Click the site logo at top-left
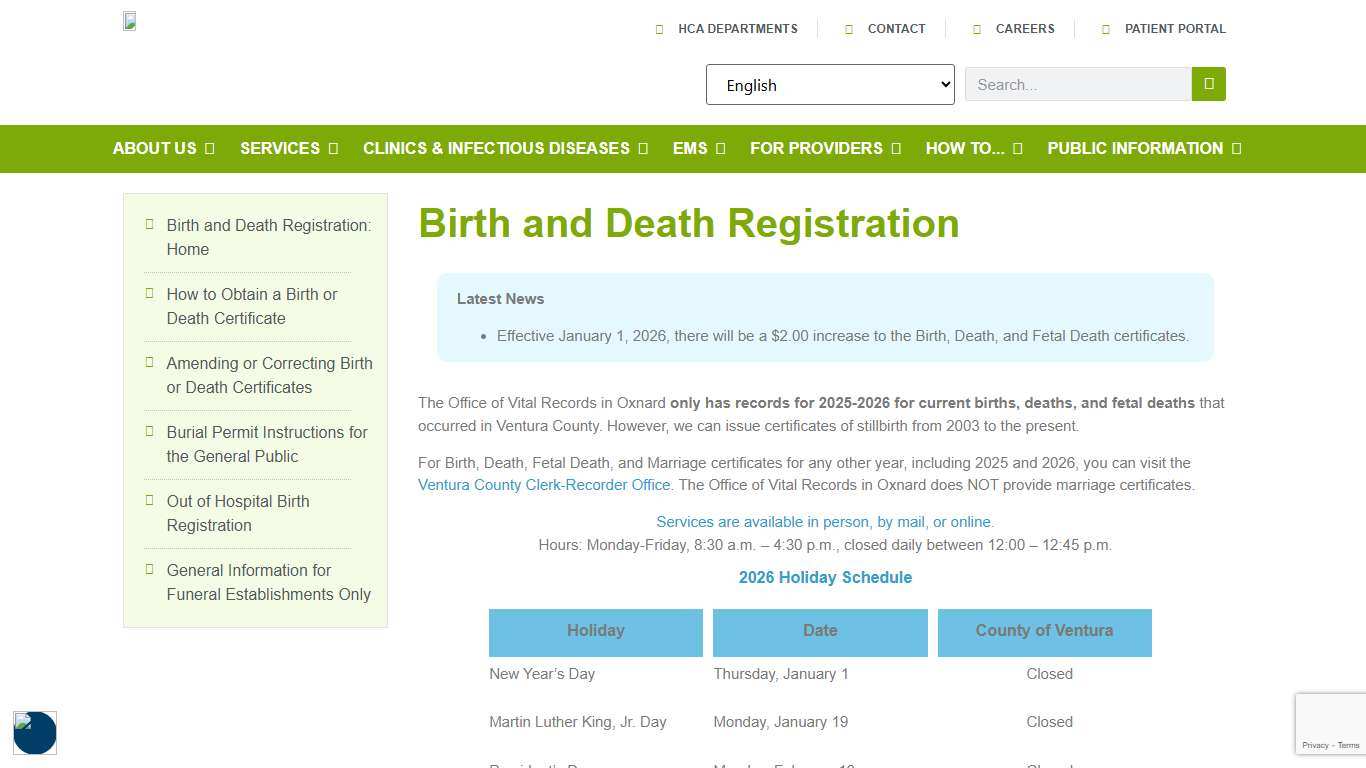The width and height of the screenshot is (1366, 768). click(x=129, y=20)
